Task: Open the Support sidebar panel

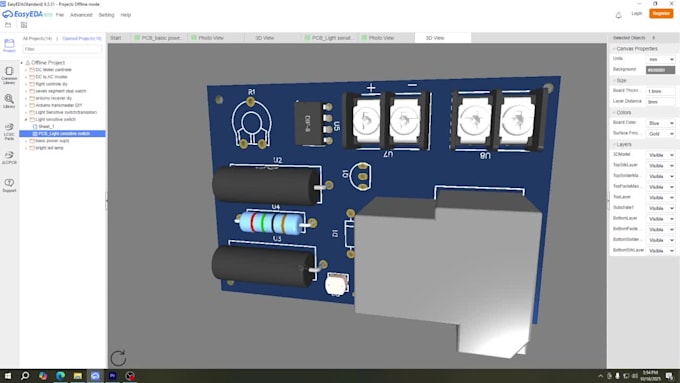Action: pyautogui.click(x=9, y=185)
